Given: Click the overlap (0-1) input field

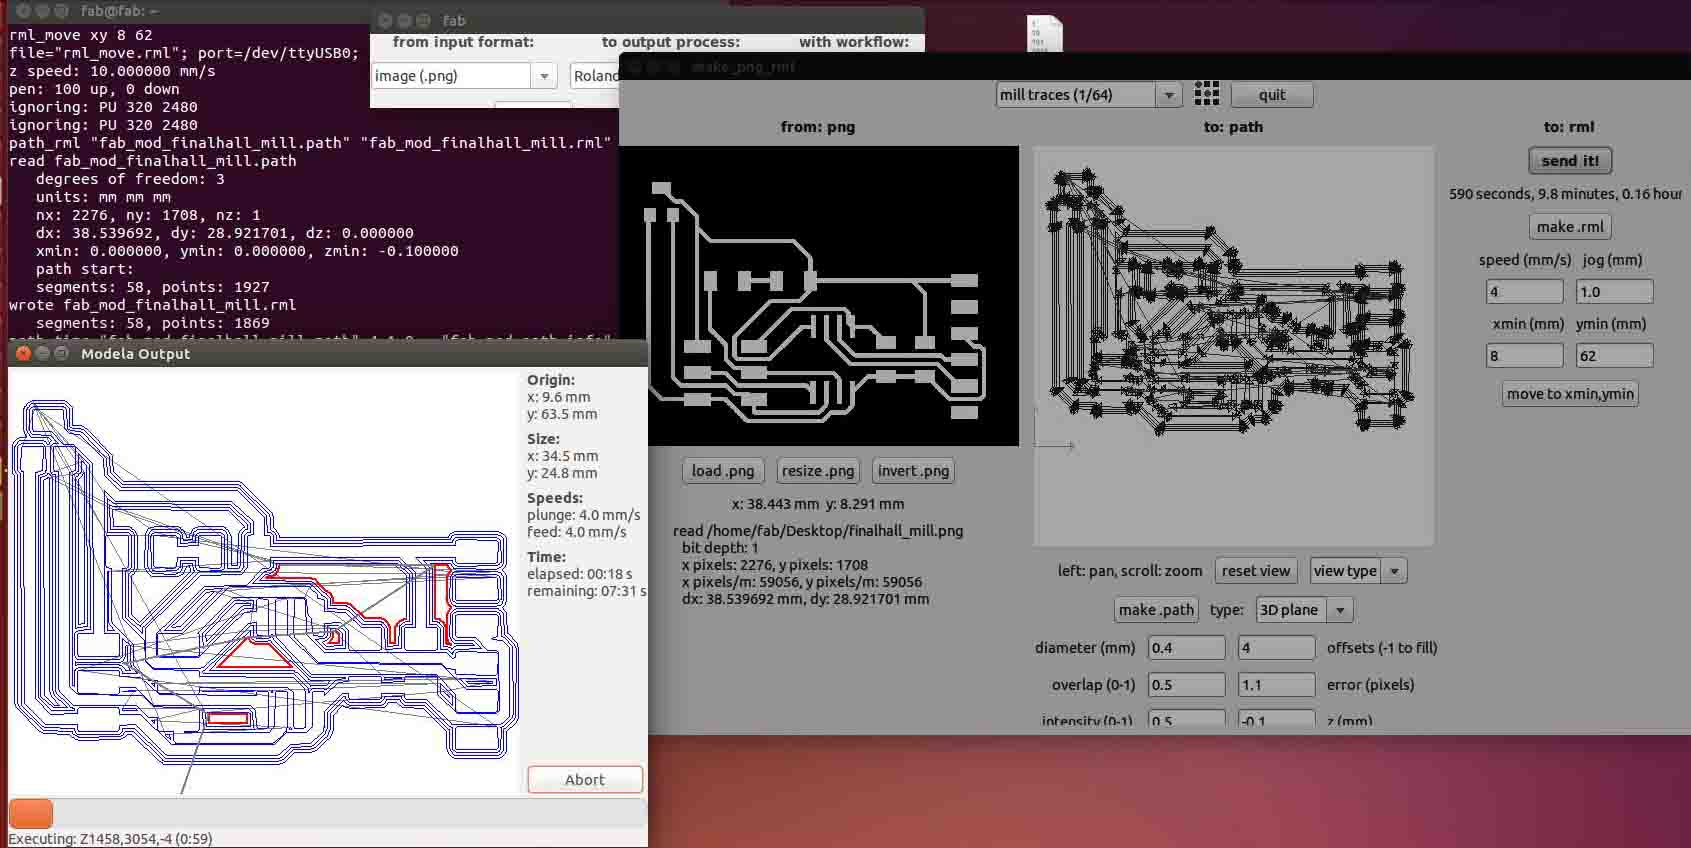Looking at the screenshot, I should click(1187, 685).
